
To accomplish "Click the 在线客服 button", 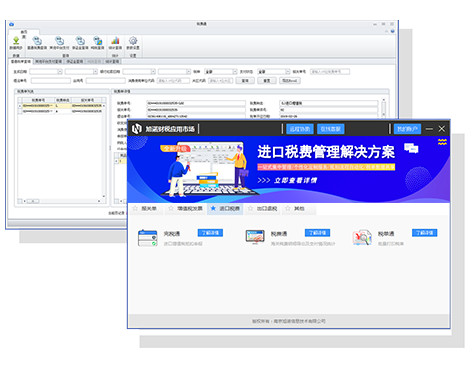I will coord(331,129).
